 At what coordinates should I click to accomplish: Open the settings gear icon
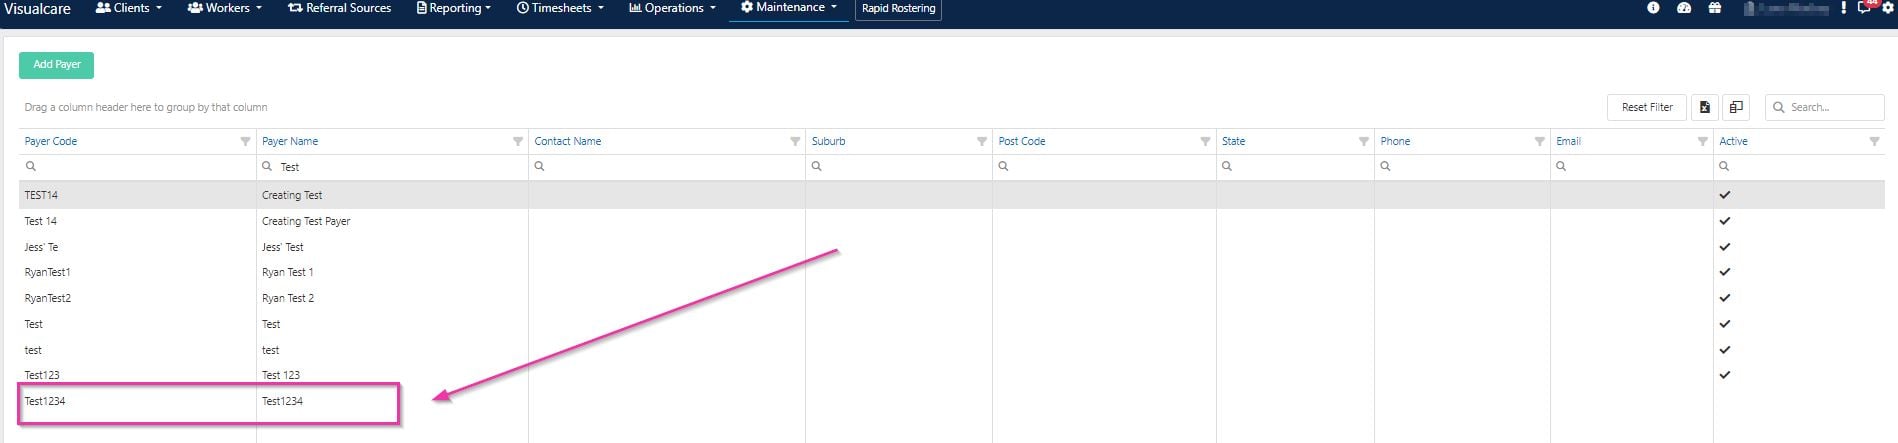pyautogui.click(x=1888, y=8)
